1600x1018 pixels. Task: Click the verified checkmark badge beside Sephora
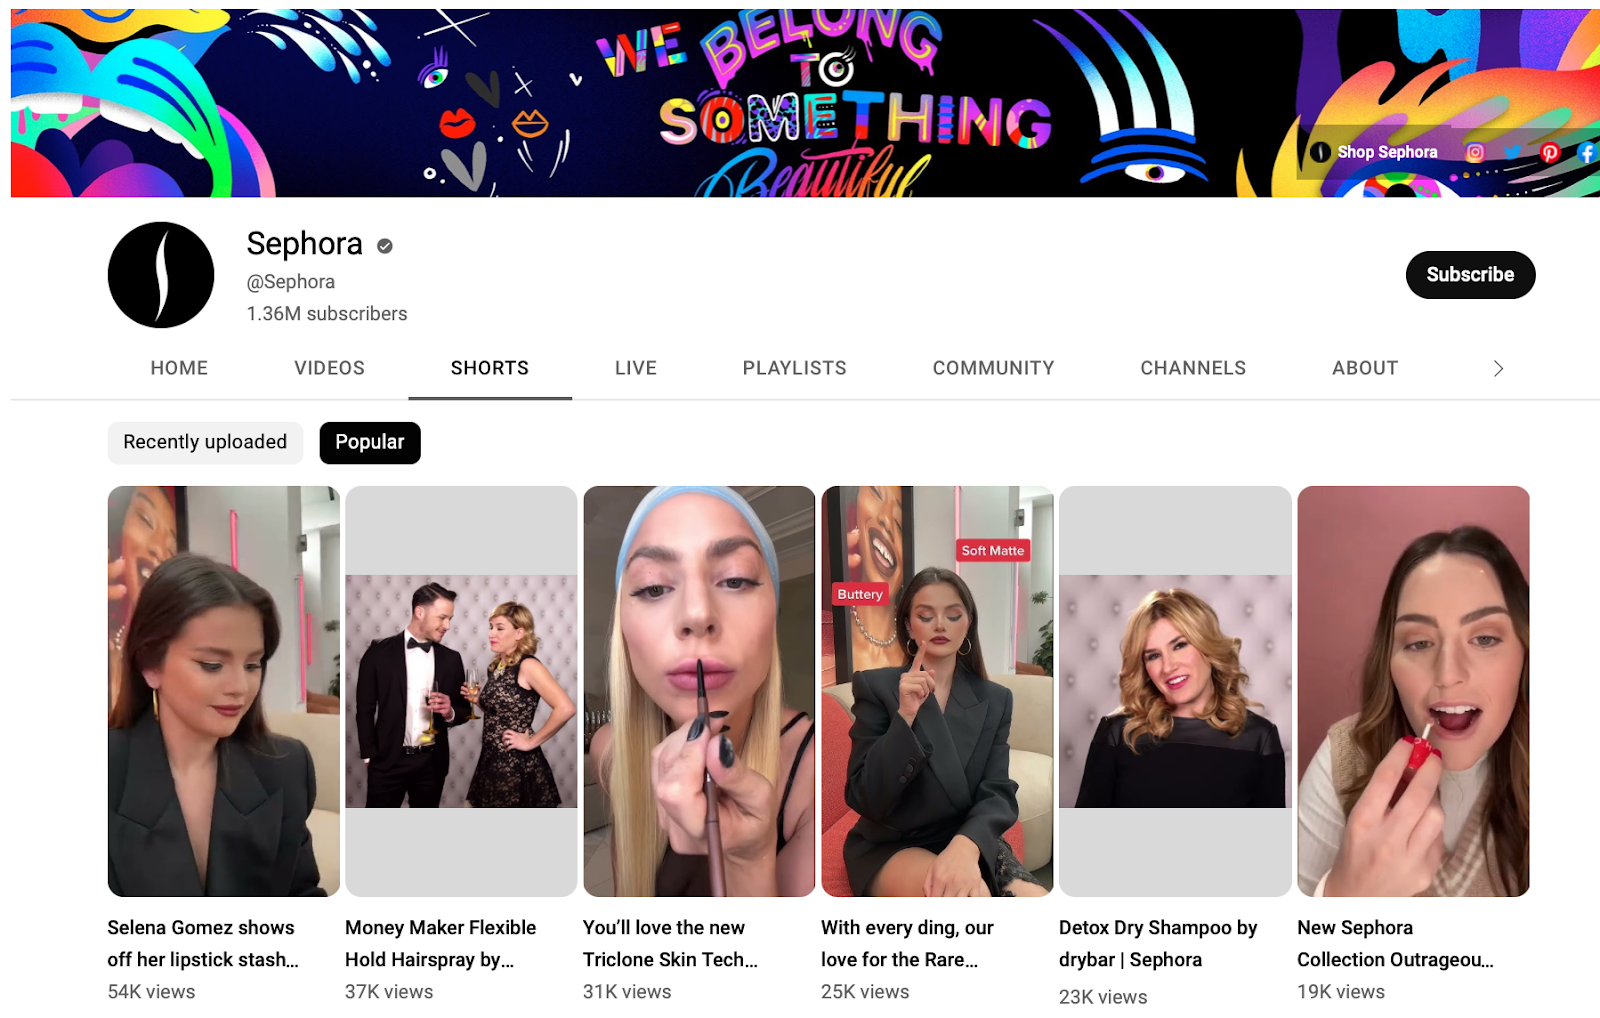(x=385, y=245)
